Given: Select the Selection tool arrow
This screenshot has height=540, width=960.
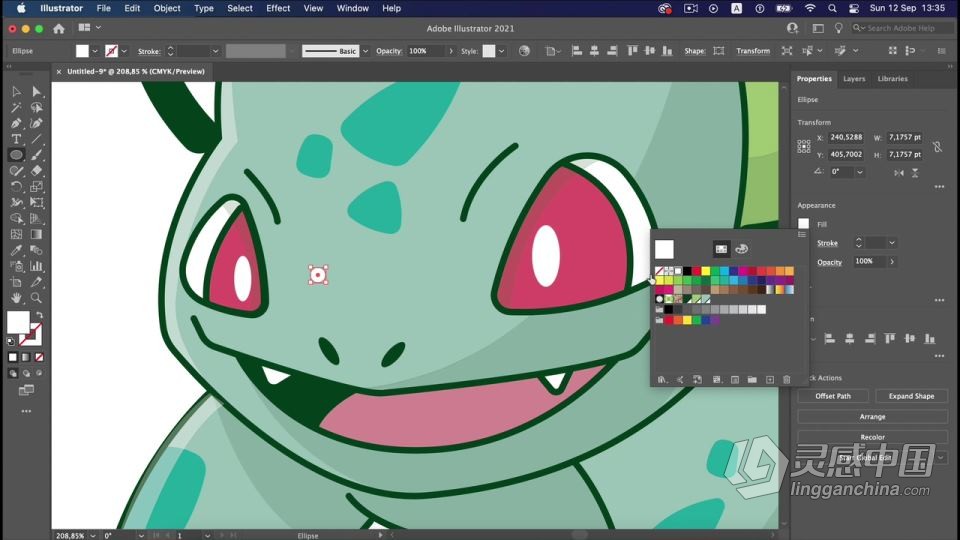Looking at the screenshot, I should coord(17,91).
